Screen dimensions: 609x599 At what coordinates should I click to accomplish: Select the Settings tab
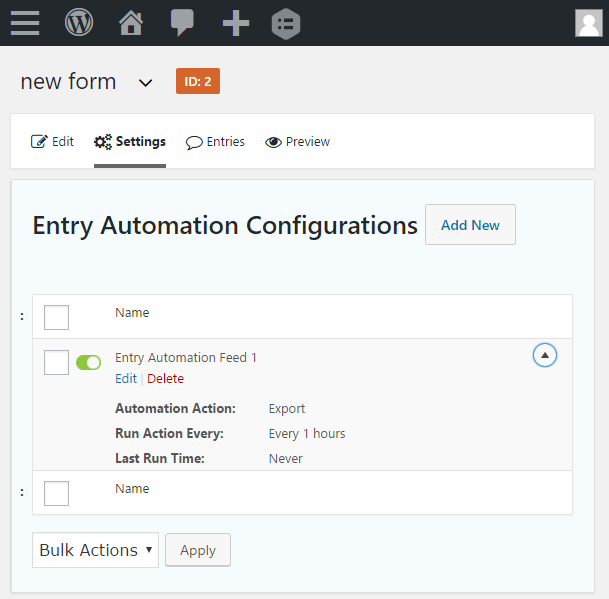130,142
